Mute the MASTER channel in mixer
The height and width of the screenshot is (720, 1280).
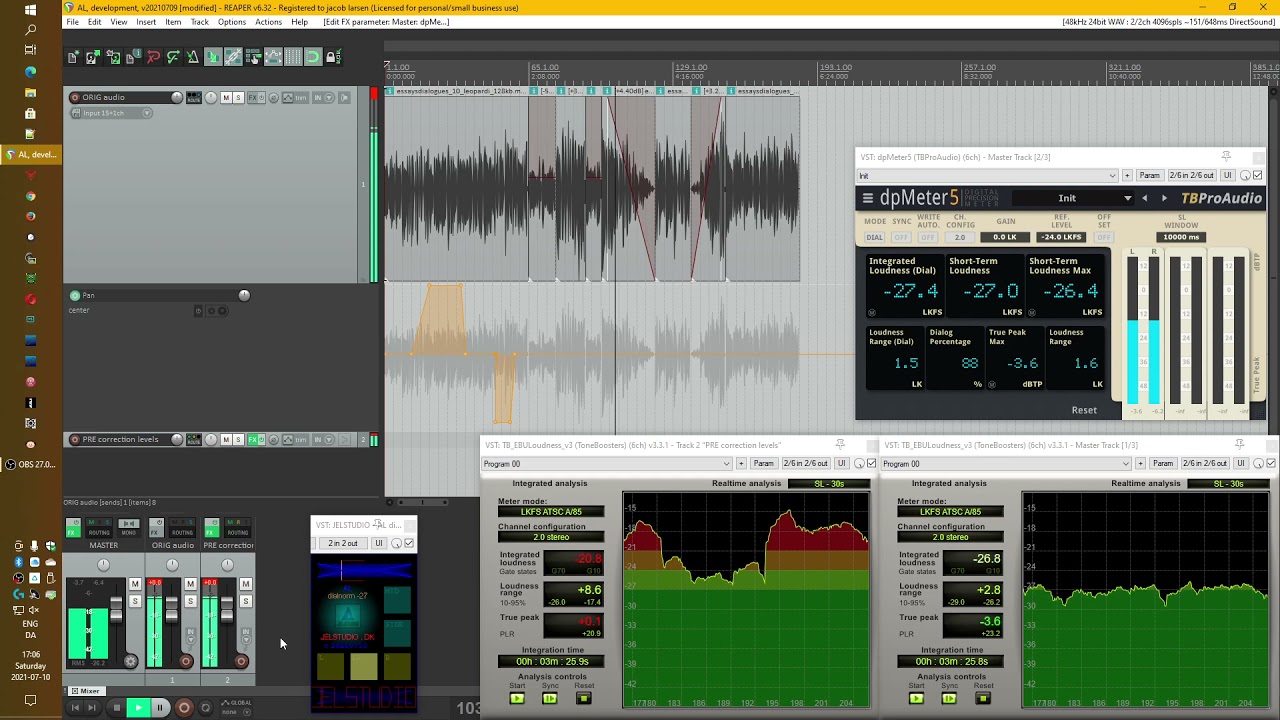coord(135,584)
